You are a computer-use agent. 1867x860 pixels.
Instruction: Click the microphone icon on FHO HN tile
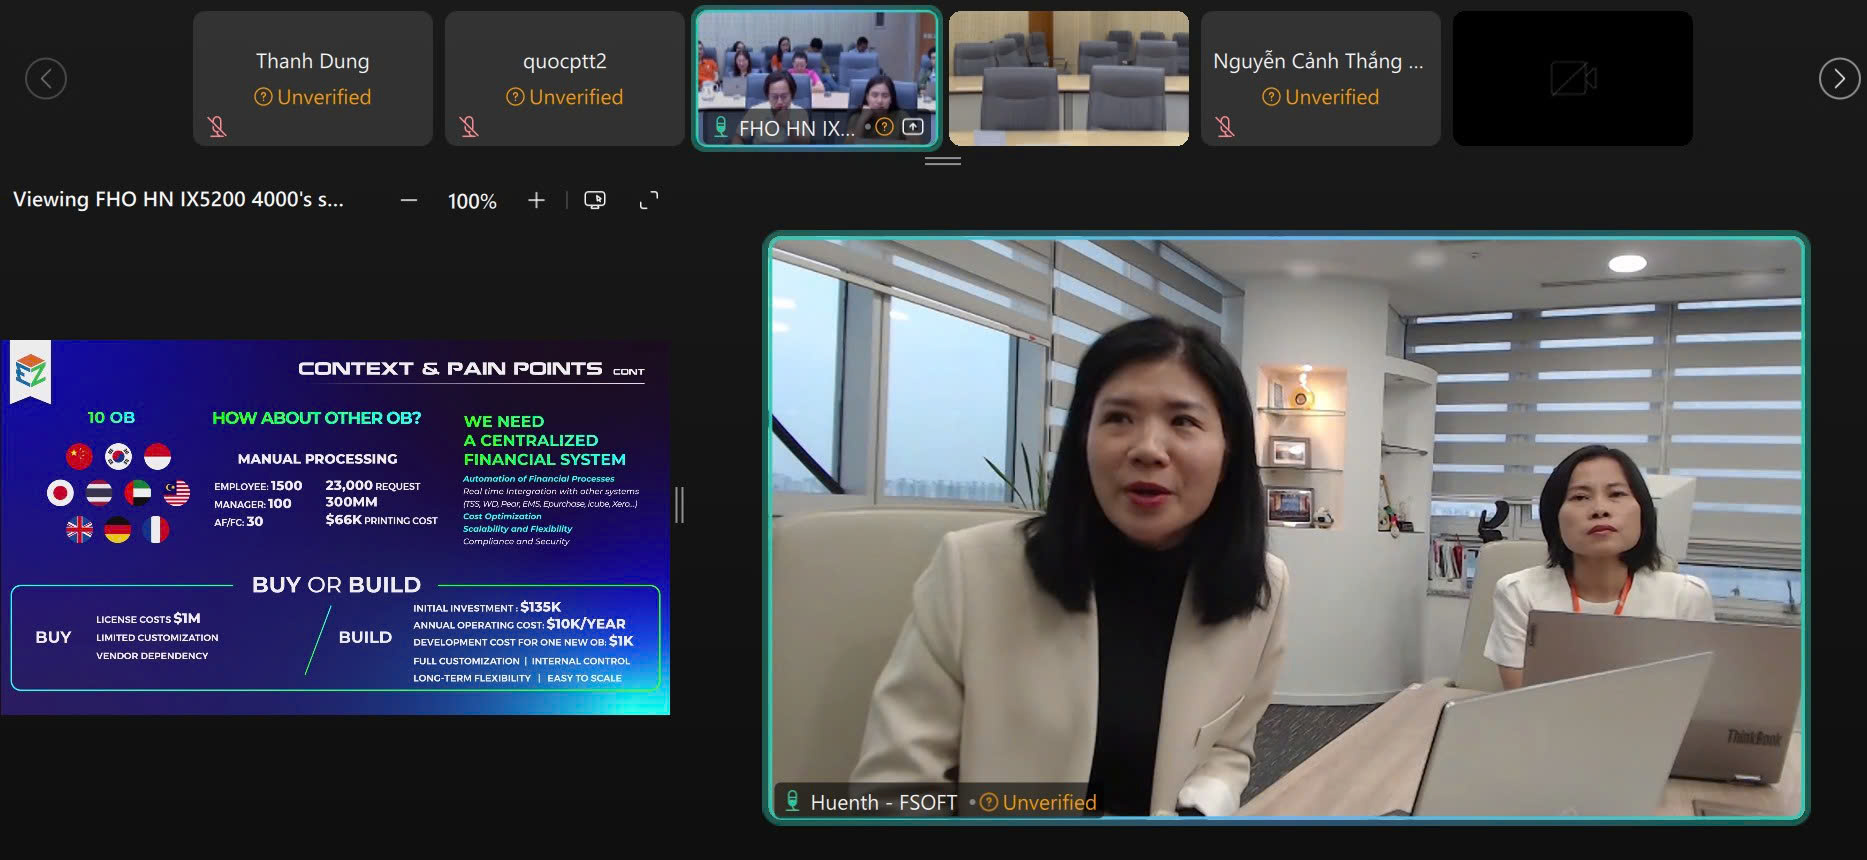tap(720, 127)
